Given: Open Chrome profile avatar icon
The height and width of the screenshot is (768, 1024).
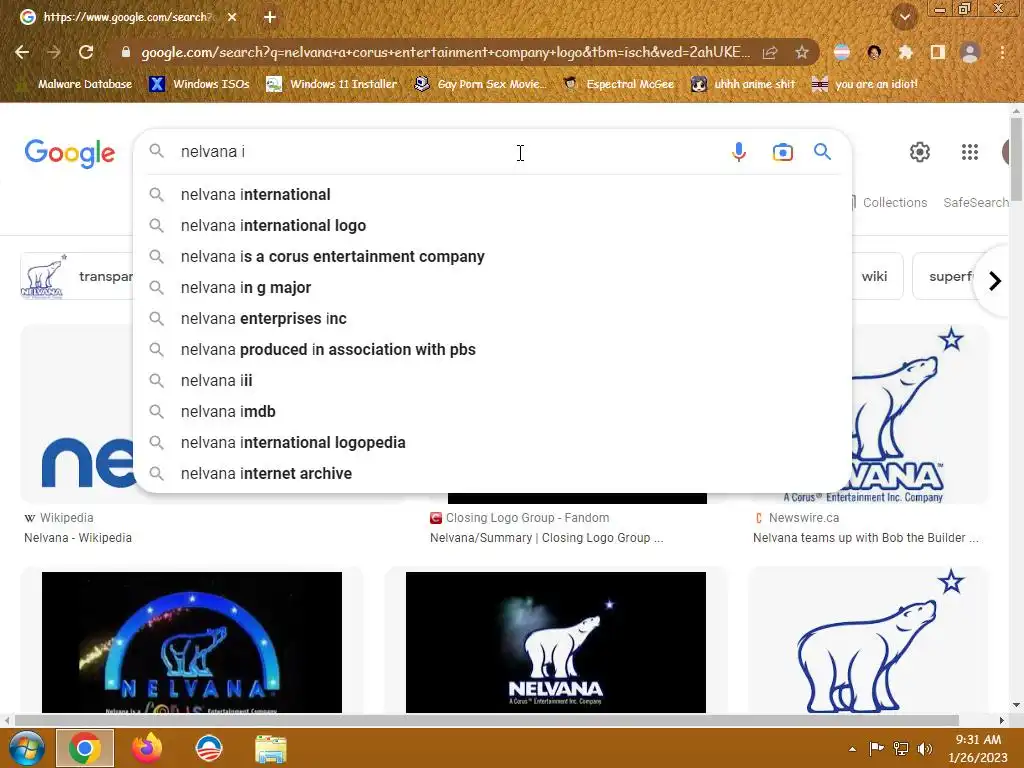Looking at the screenshot, I should point(970,52).
